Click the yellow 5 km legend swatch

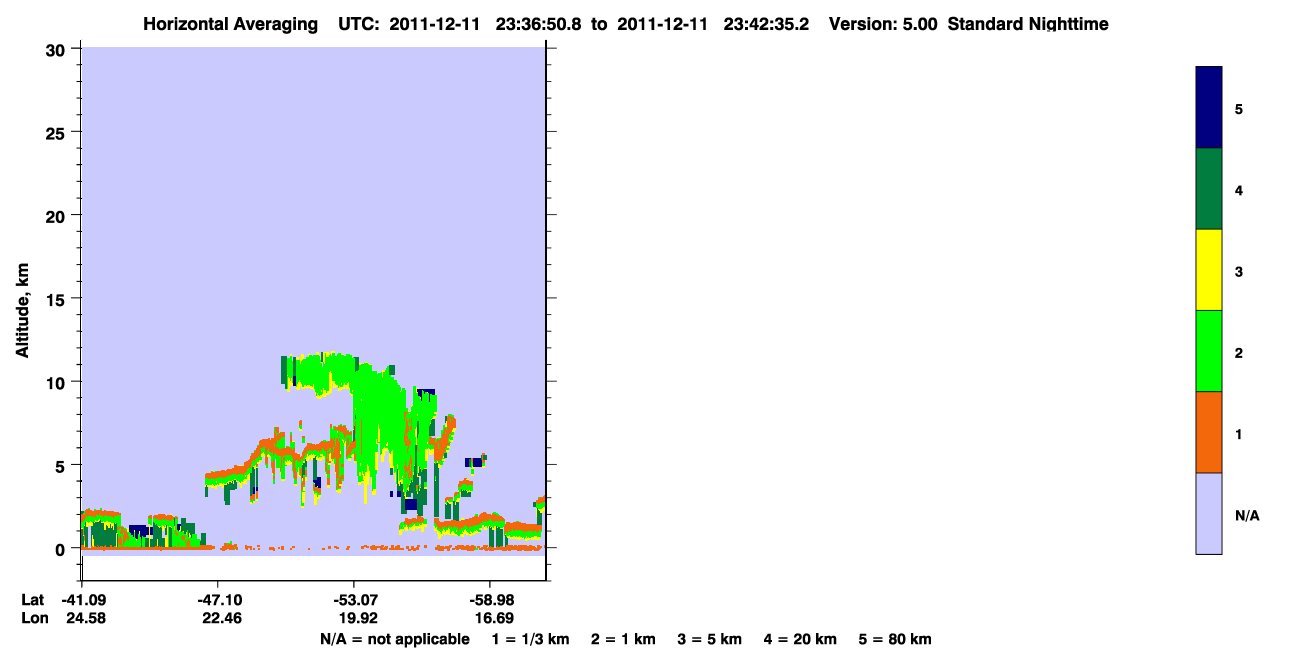tap(1209, 270)
